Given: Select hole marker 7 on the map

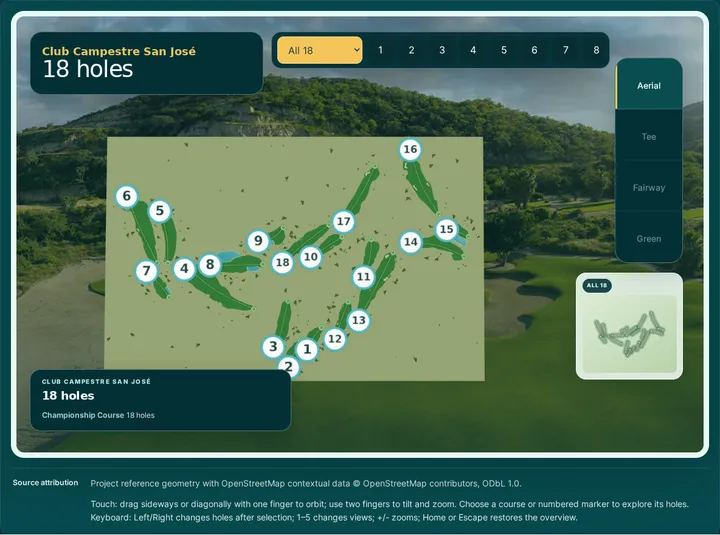Looking at the screenshot, I should 146,270.
